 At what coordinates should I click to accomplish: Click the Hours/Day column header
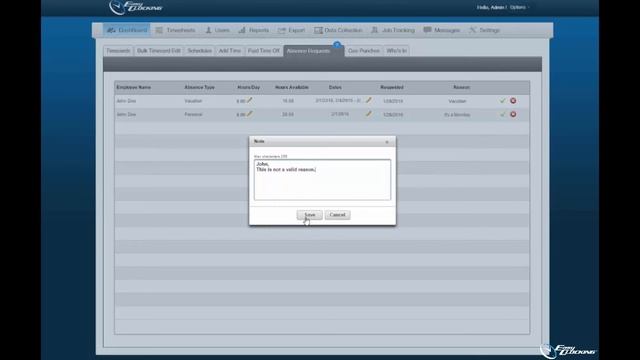[x=248, y=87]
